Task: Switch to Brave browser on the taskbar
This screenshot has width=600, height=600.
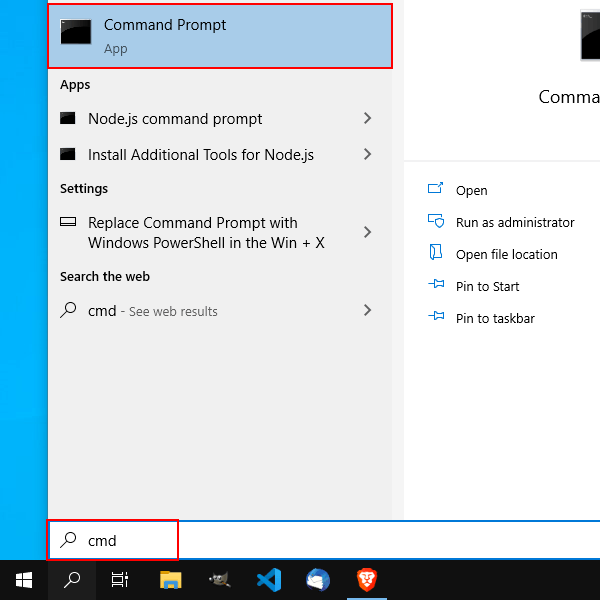Action: pyautogui.click(x=367, y=580)
